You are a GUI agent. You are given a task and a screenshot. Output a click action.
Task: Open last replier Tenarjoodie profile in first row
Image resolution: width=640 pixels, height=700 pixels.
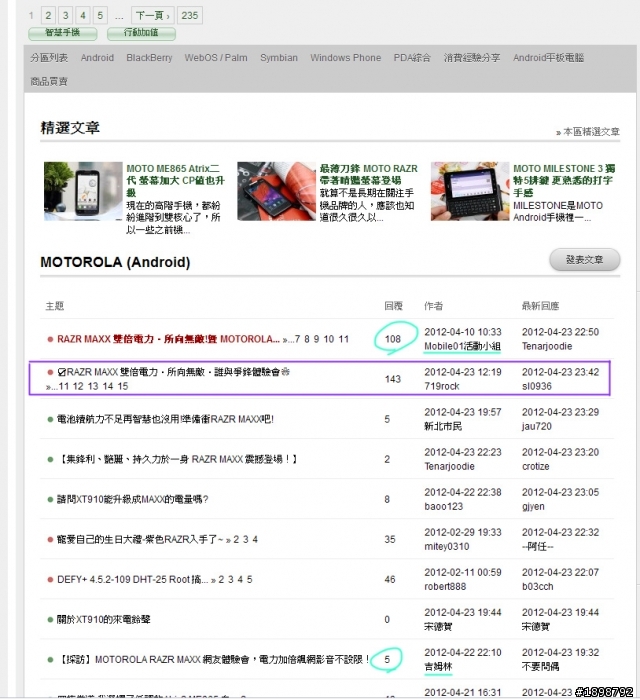547,346
